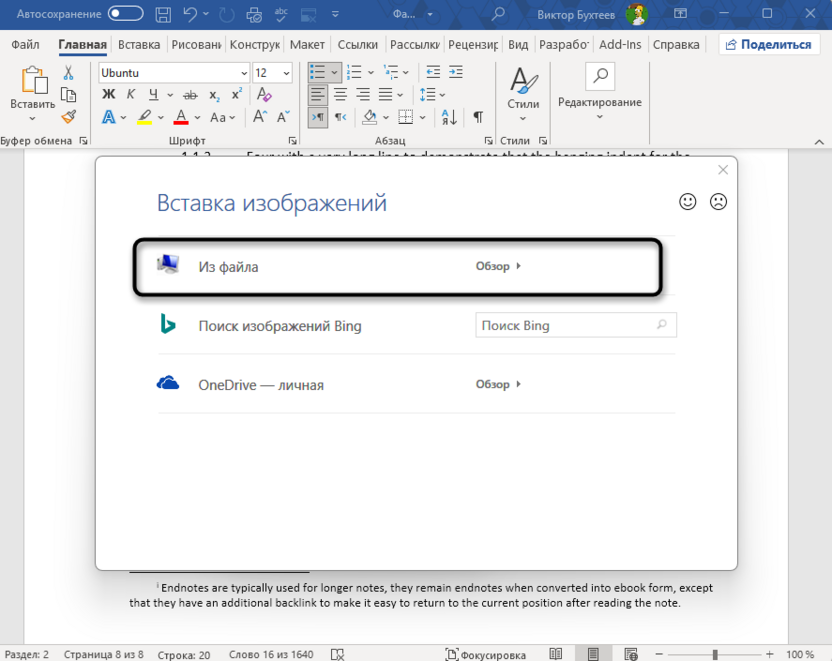Image resolution: width=832 pixels, height=661 pixels.
Task: Browse images Из файла Обзор
Action: [498, 266]
